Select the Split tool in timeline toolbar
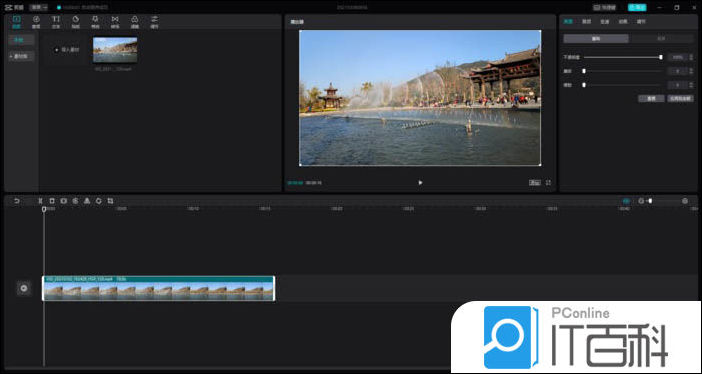Image resolution: width=702 pixels, height=374 pixels. (40, 201)
